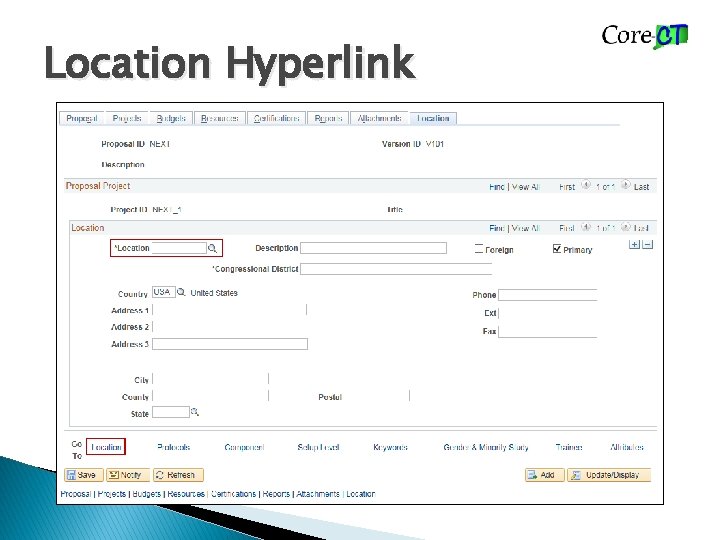The height and width of the screenshot is (540, 720).
Task: Uncheck the Primary checkbox
Action: tap(557, 249)
